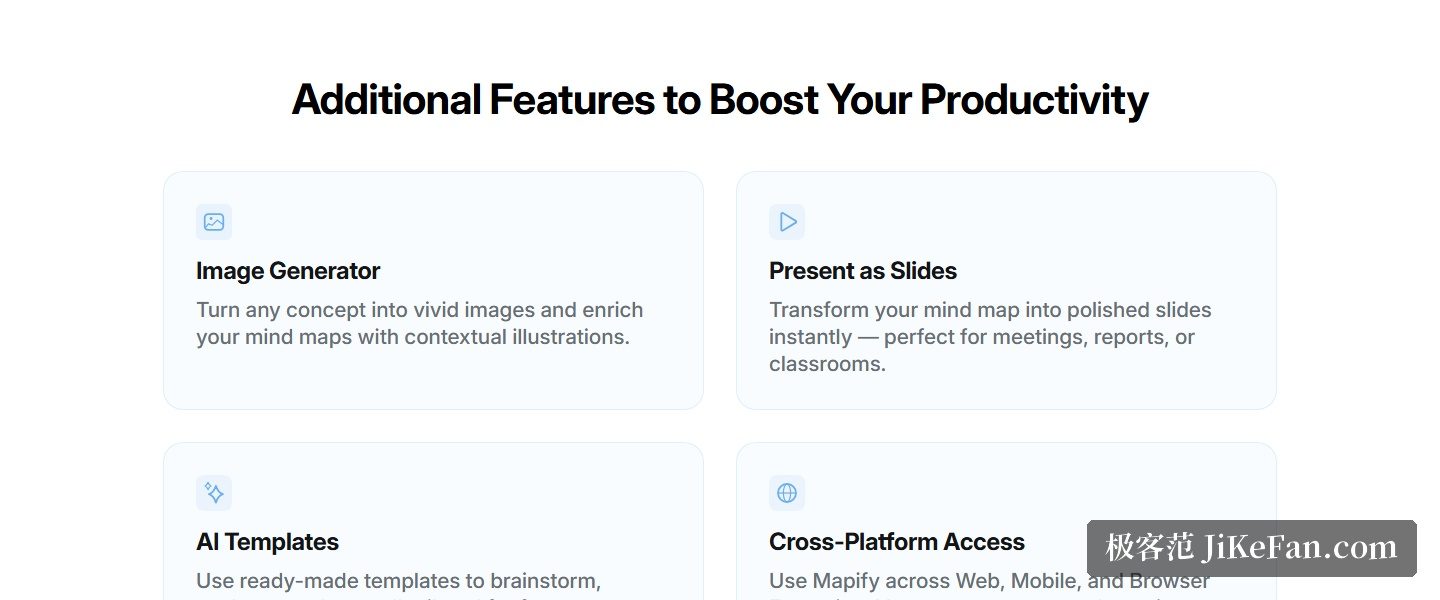The image size is (1440, 600).
Task: Select the Image Generator feature card
Action: pos(433,290)
